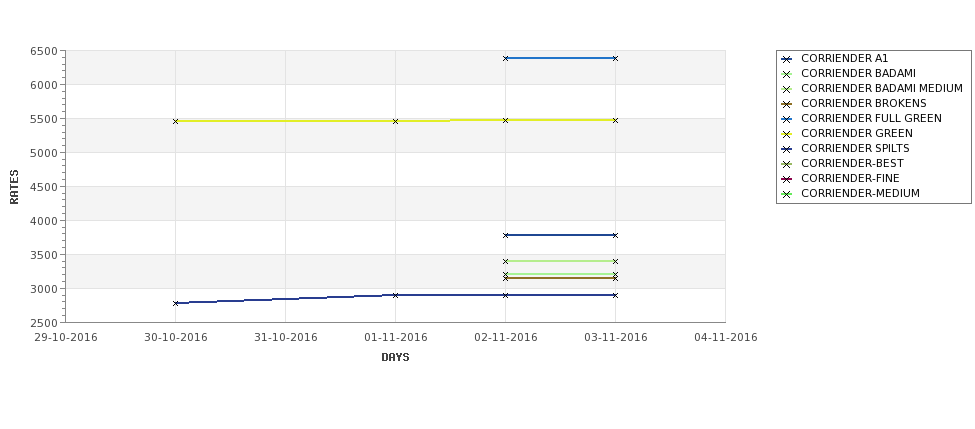975x429 pixels.
Task: Click the brown line between 02-11 and 03-11
Action: click(x=560, y=278)
